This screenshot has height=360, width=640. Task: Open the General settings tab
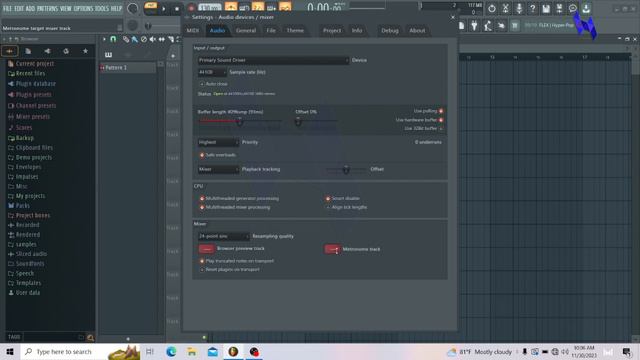246,31
